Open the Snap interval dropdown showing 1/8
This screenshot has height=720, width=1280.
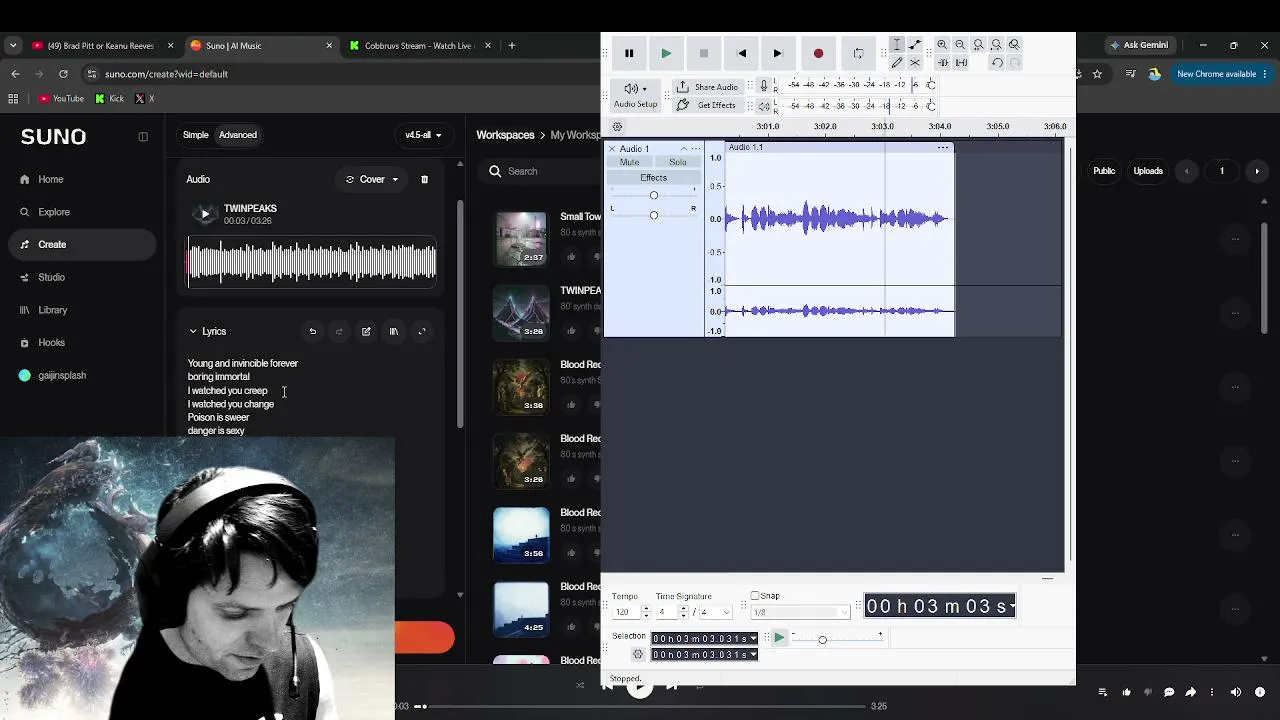[x=799, y=612]
